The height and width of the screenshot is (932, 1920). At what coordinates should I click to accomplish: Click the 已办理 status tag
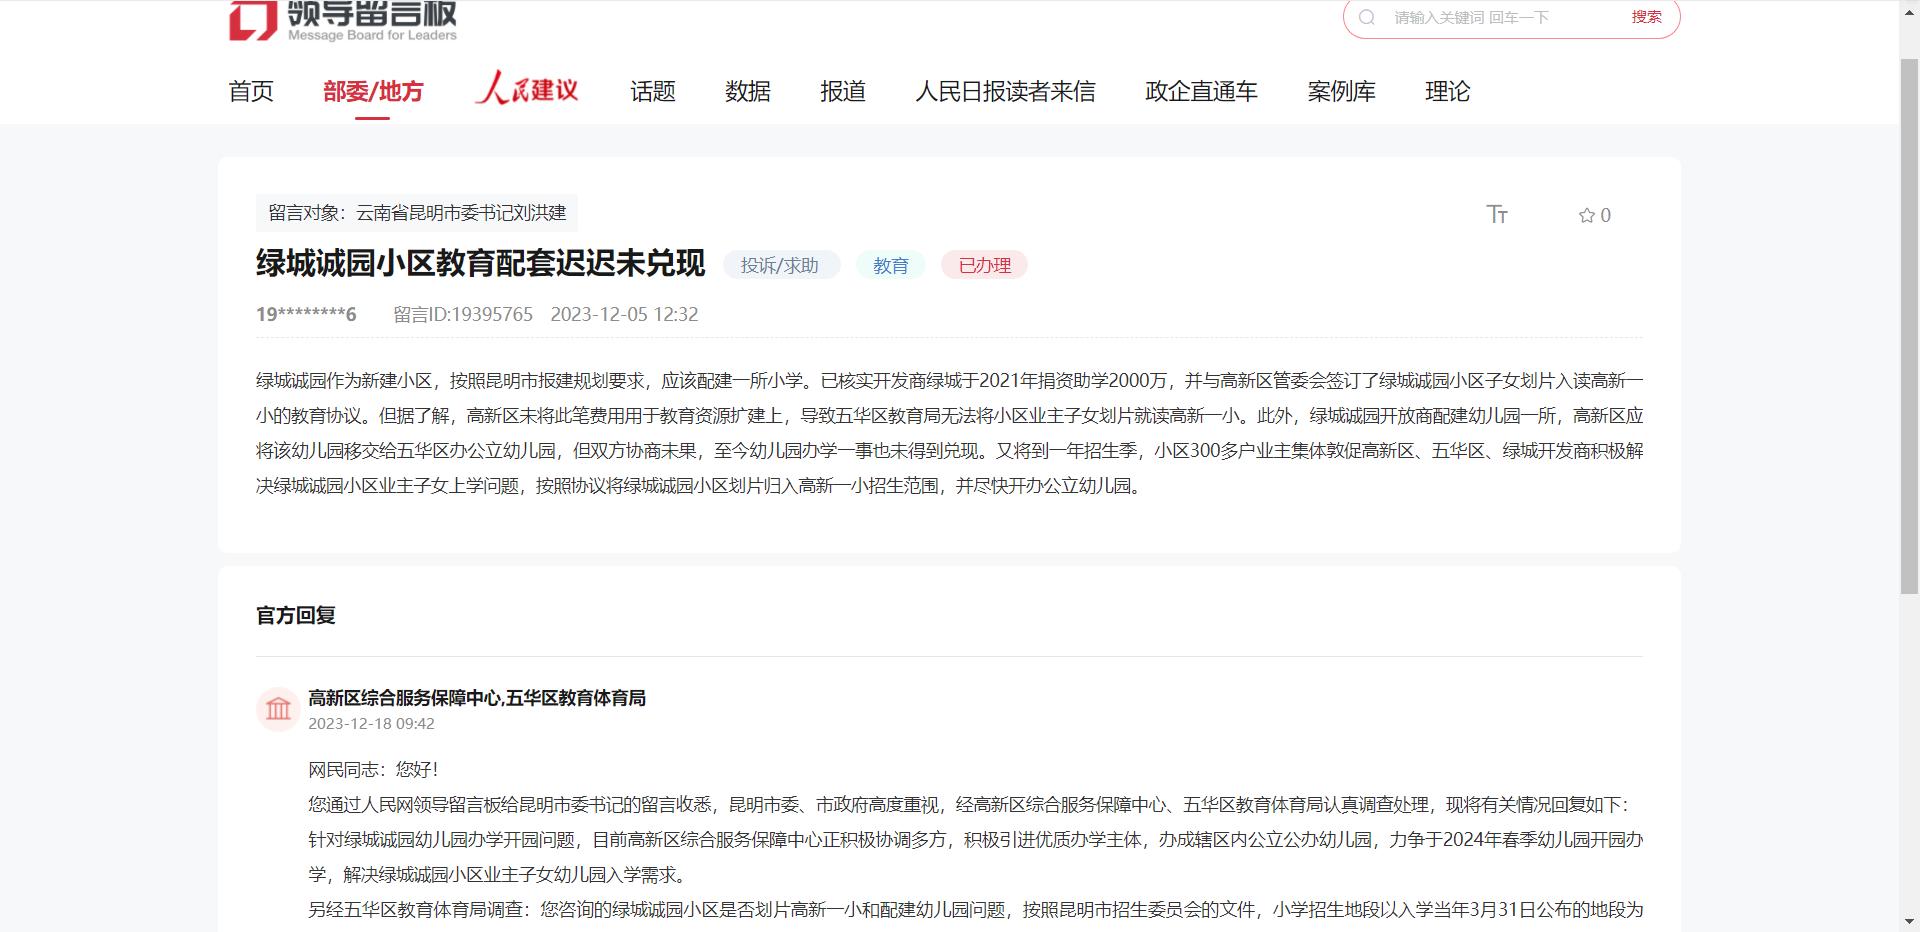(984, 265)
